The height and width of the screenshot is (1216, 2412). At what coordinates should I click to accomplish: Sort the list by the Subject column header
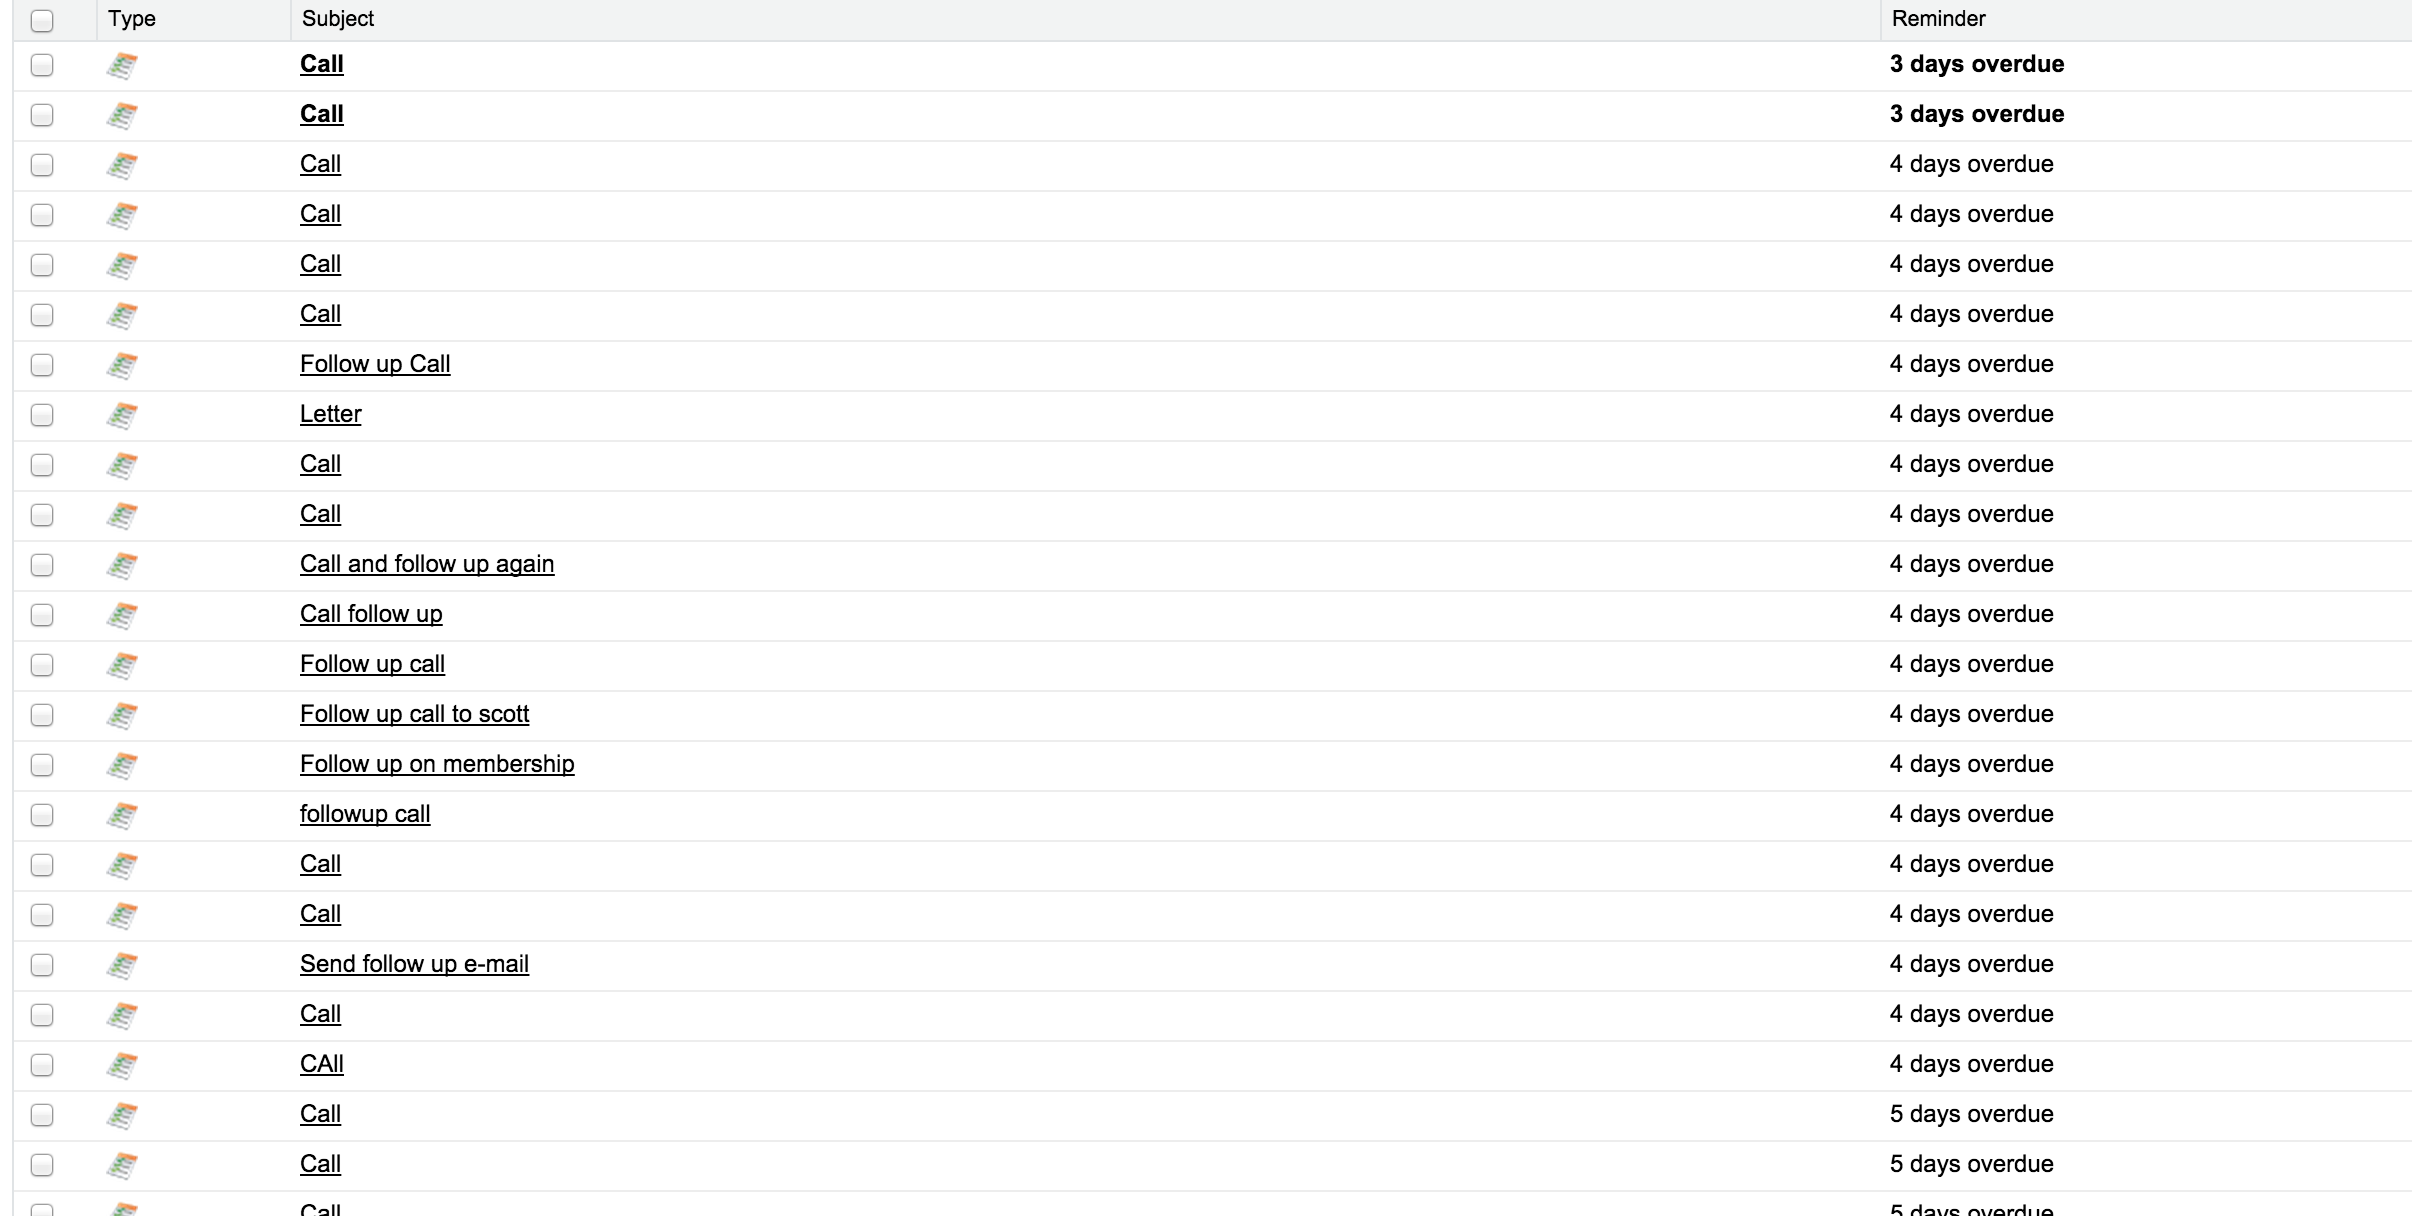pyautogui.click(x=338, y=19)
